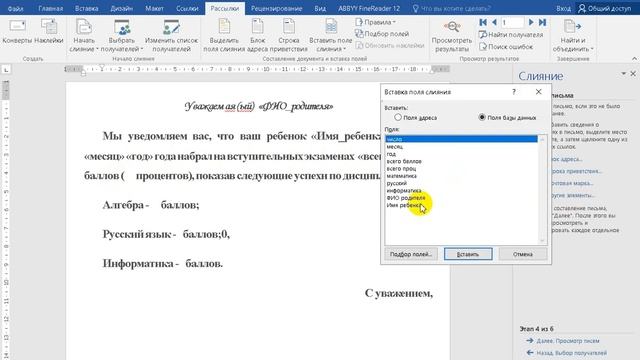
Task: Open Вставить поле слияния dropdown
Action: point(331,36)
